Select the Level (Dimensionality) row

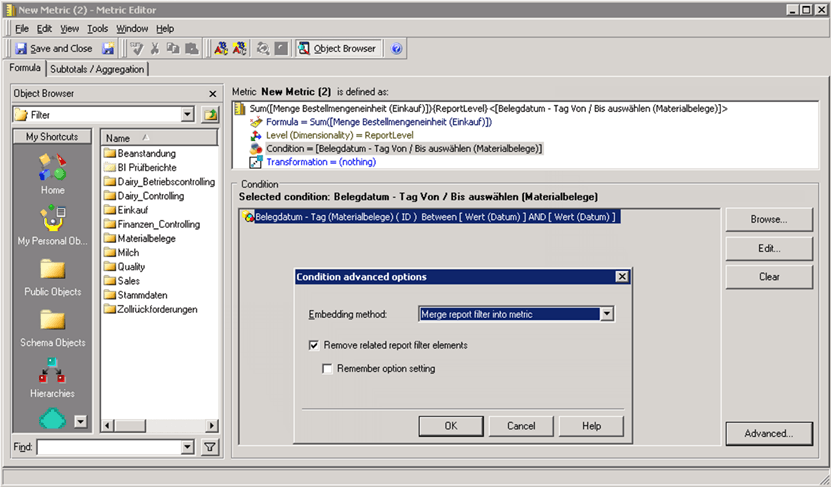coord(339,135)
